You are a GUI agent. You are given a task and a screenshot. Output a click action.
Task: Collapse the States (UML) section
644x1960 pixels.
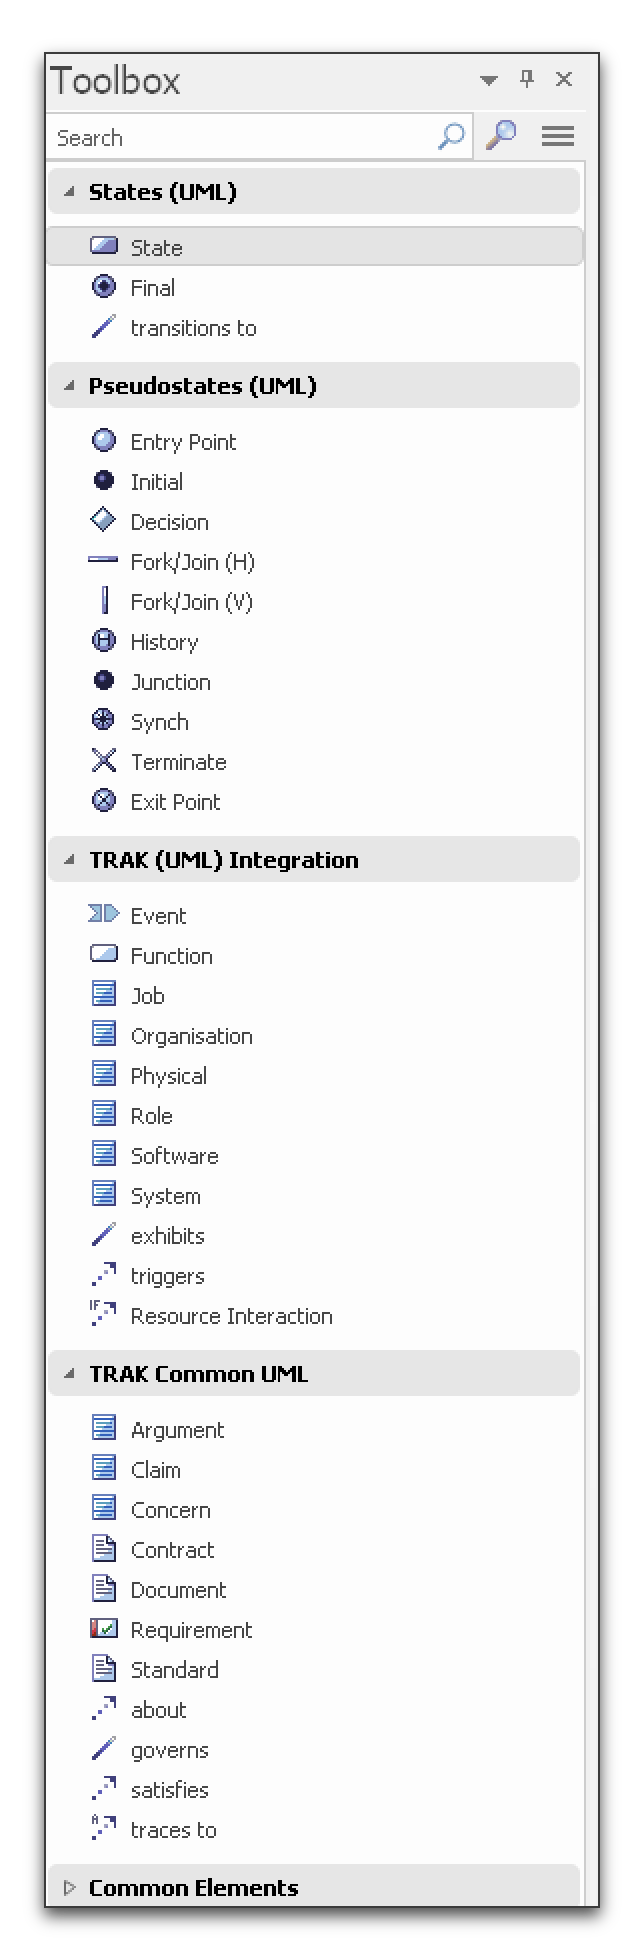pos(68,192)
